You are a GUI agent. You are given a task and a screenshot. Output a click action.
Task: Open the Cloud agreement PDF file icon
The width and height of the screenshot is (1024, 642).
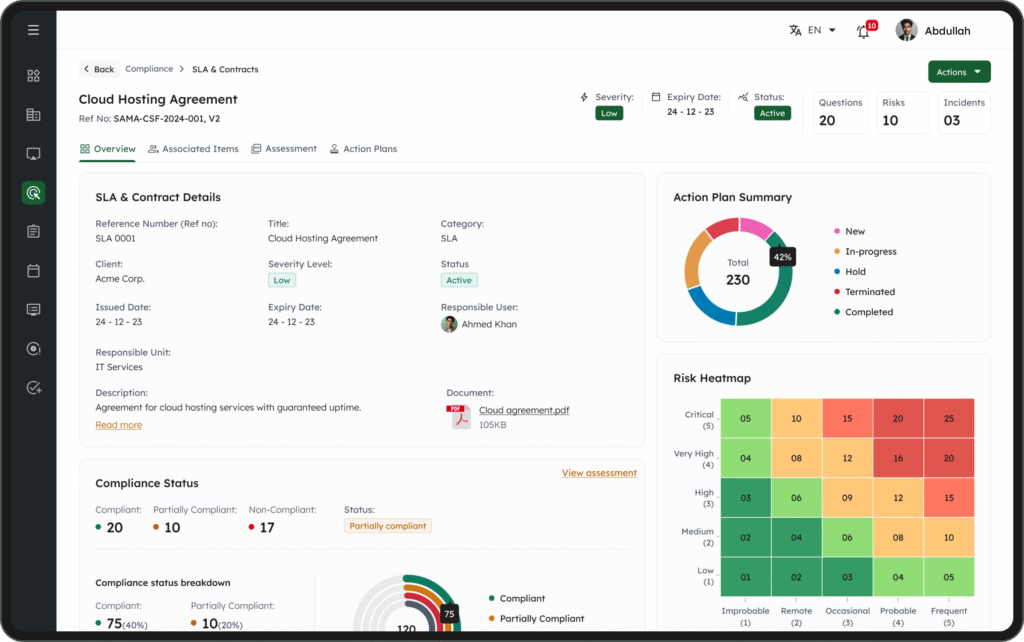point(459,417)
